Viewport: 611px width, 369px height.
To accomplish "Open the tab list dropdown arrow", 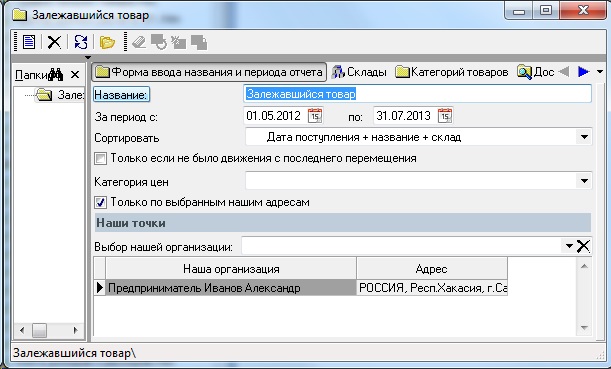I will (x=600, y=72).
